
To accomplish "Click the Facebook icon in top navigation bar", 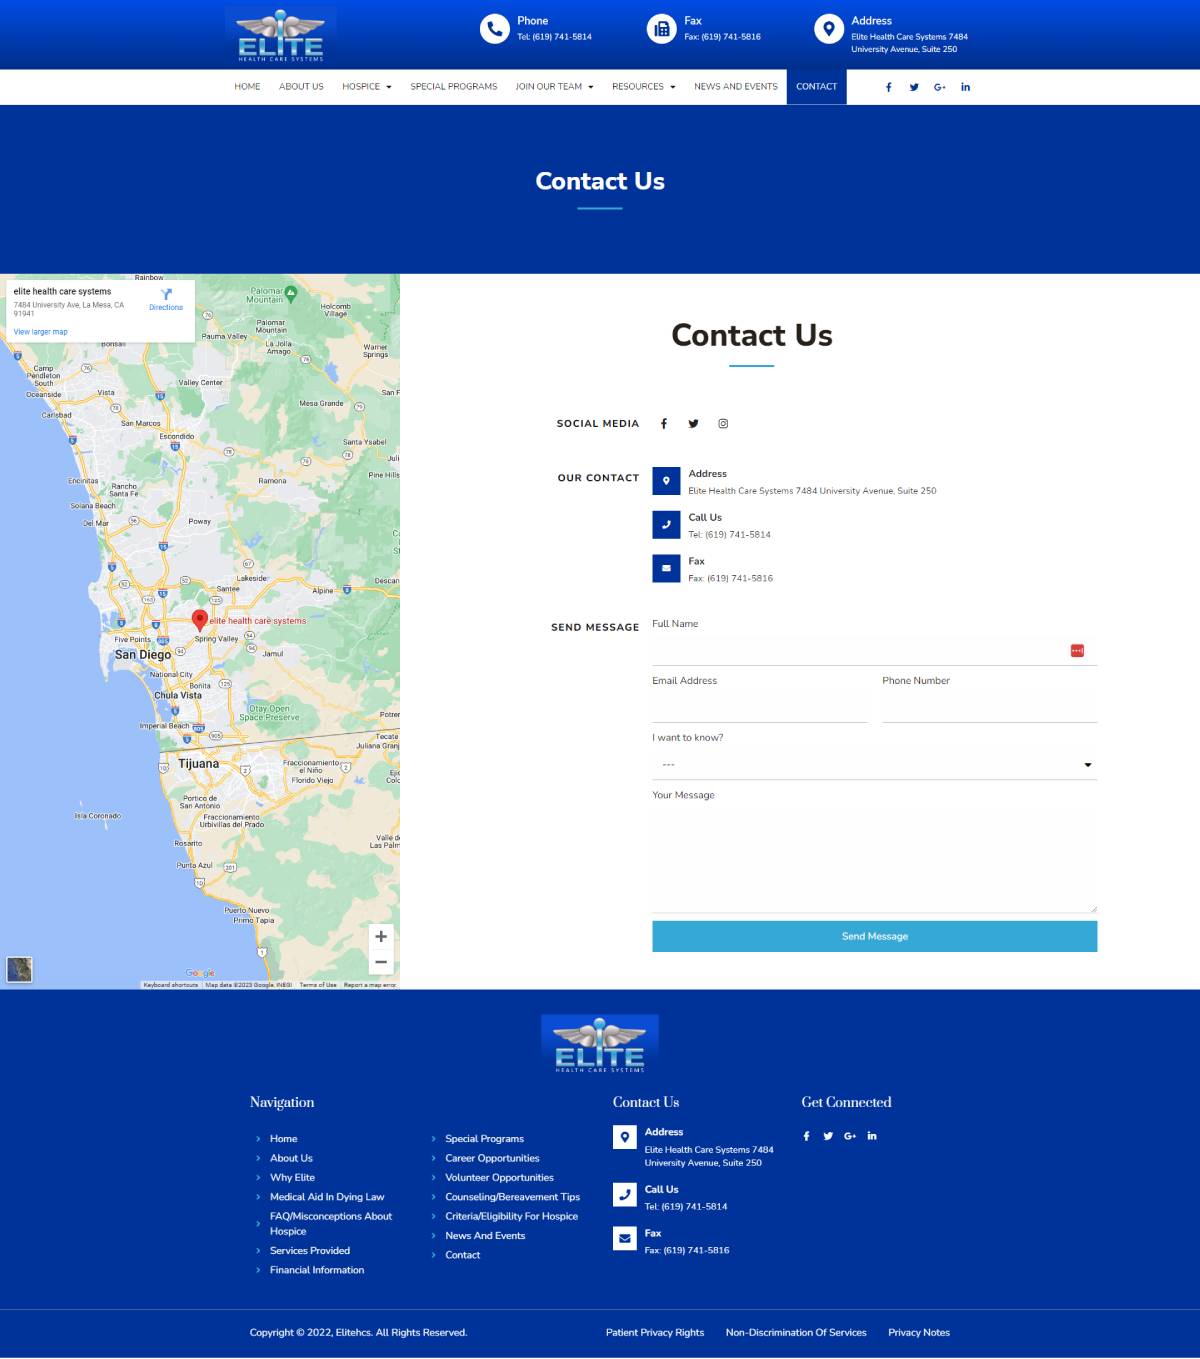I will [888, 87].
